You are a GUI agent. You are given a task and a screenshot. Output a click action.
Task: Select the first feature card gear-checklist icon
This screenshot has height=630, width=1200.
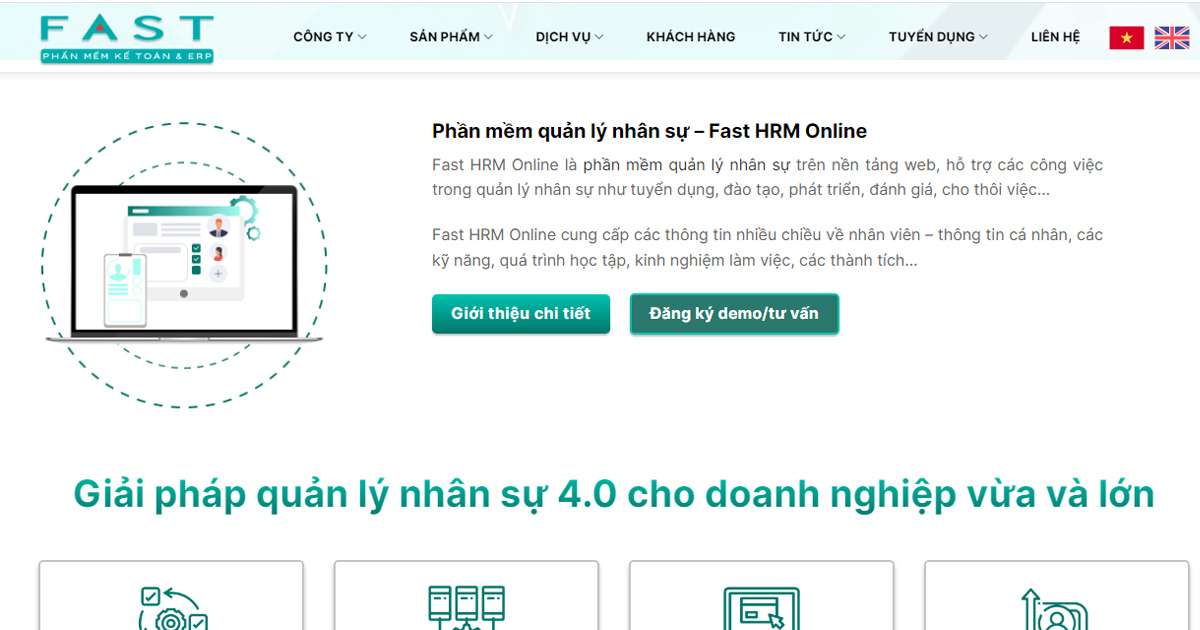(x=171, y=608)
